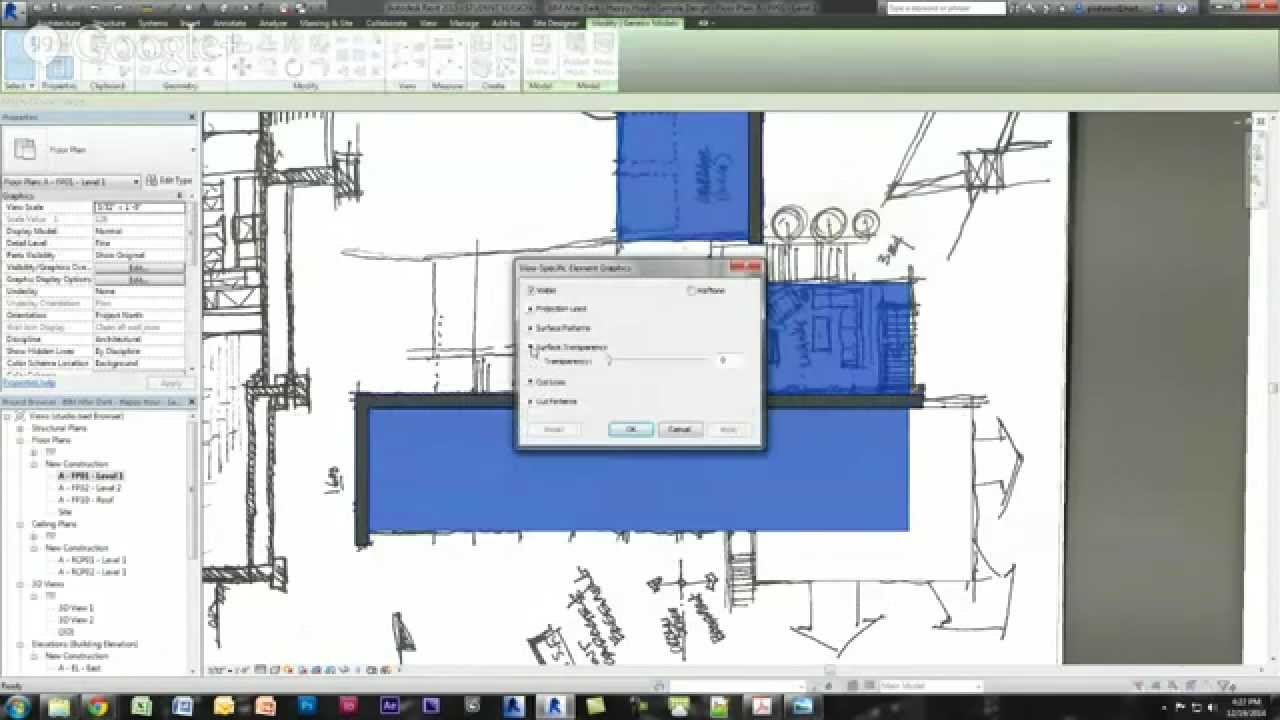Expand Surface Patterns section
This screenshot has width=1280, height=720.
click(x=531, y=328)
